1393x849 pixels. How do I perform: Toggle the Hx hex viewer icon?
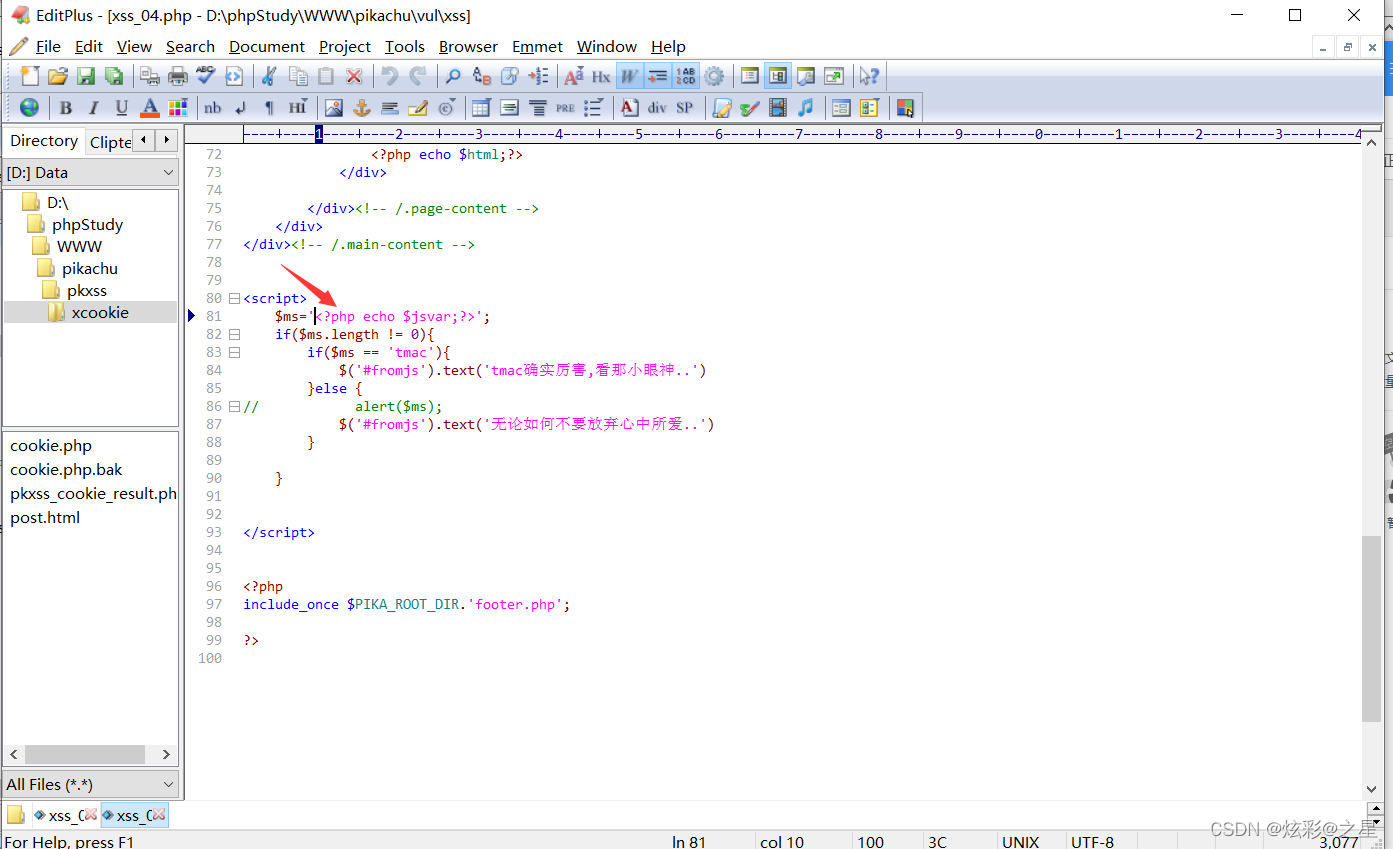click(x=601, y=76)
